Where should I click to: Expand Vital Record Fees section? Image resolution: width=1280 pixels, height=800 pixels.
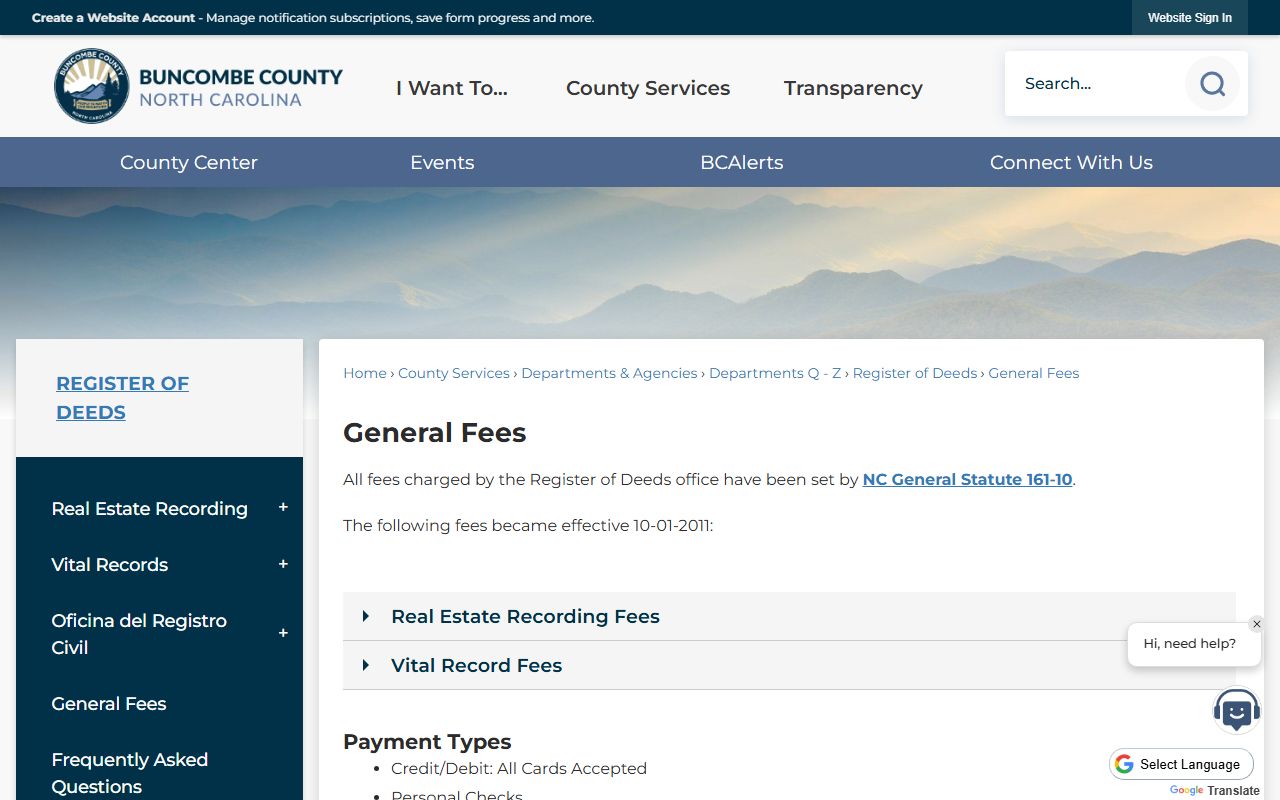(789, 665)
